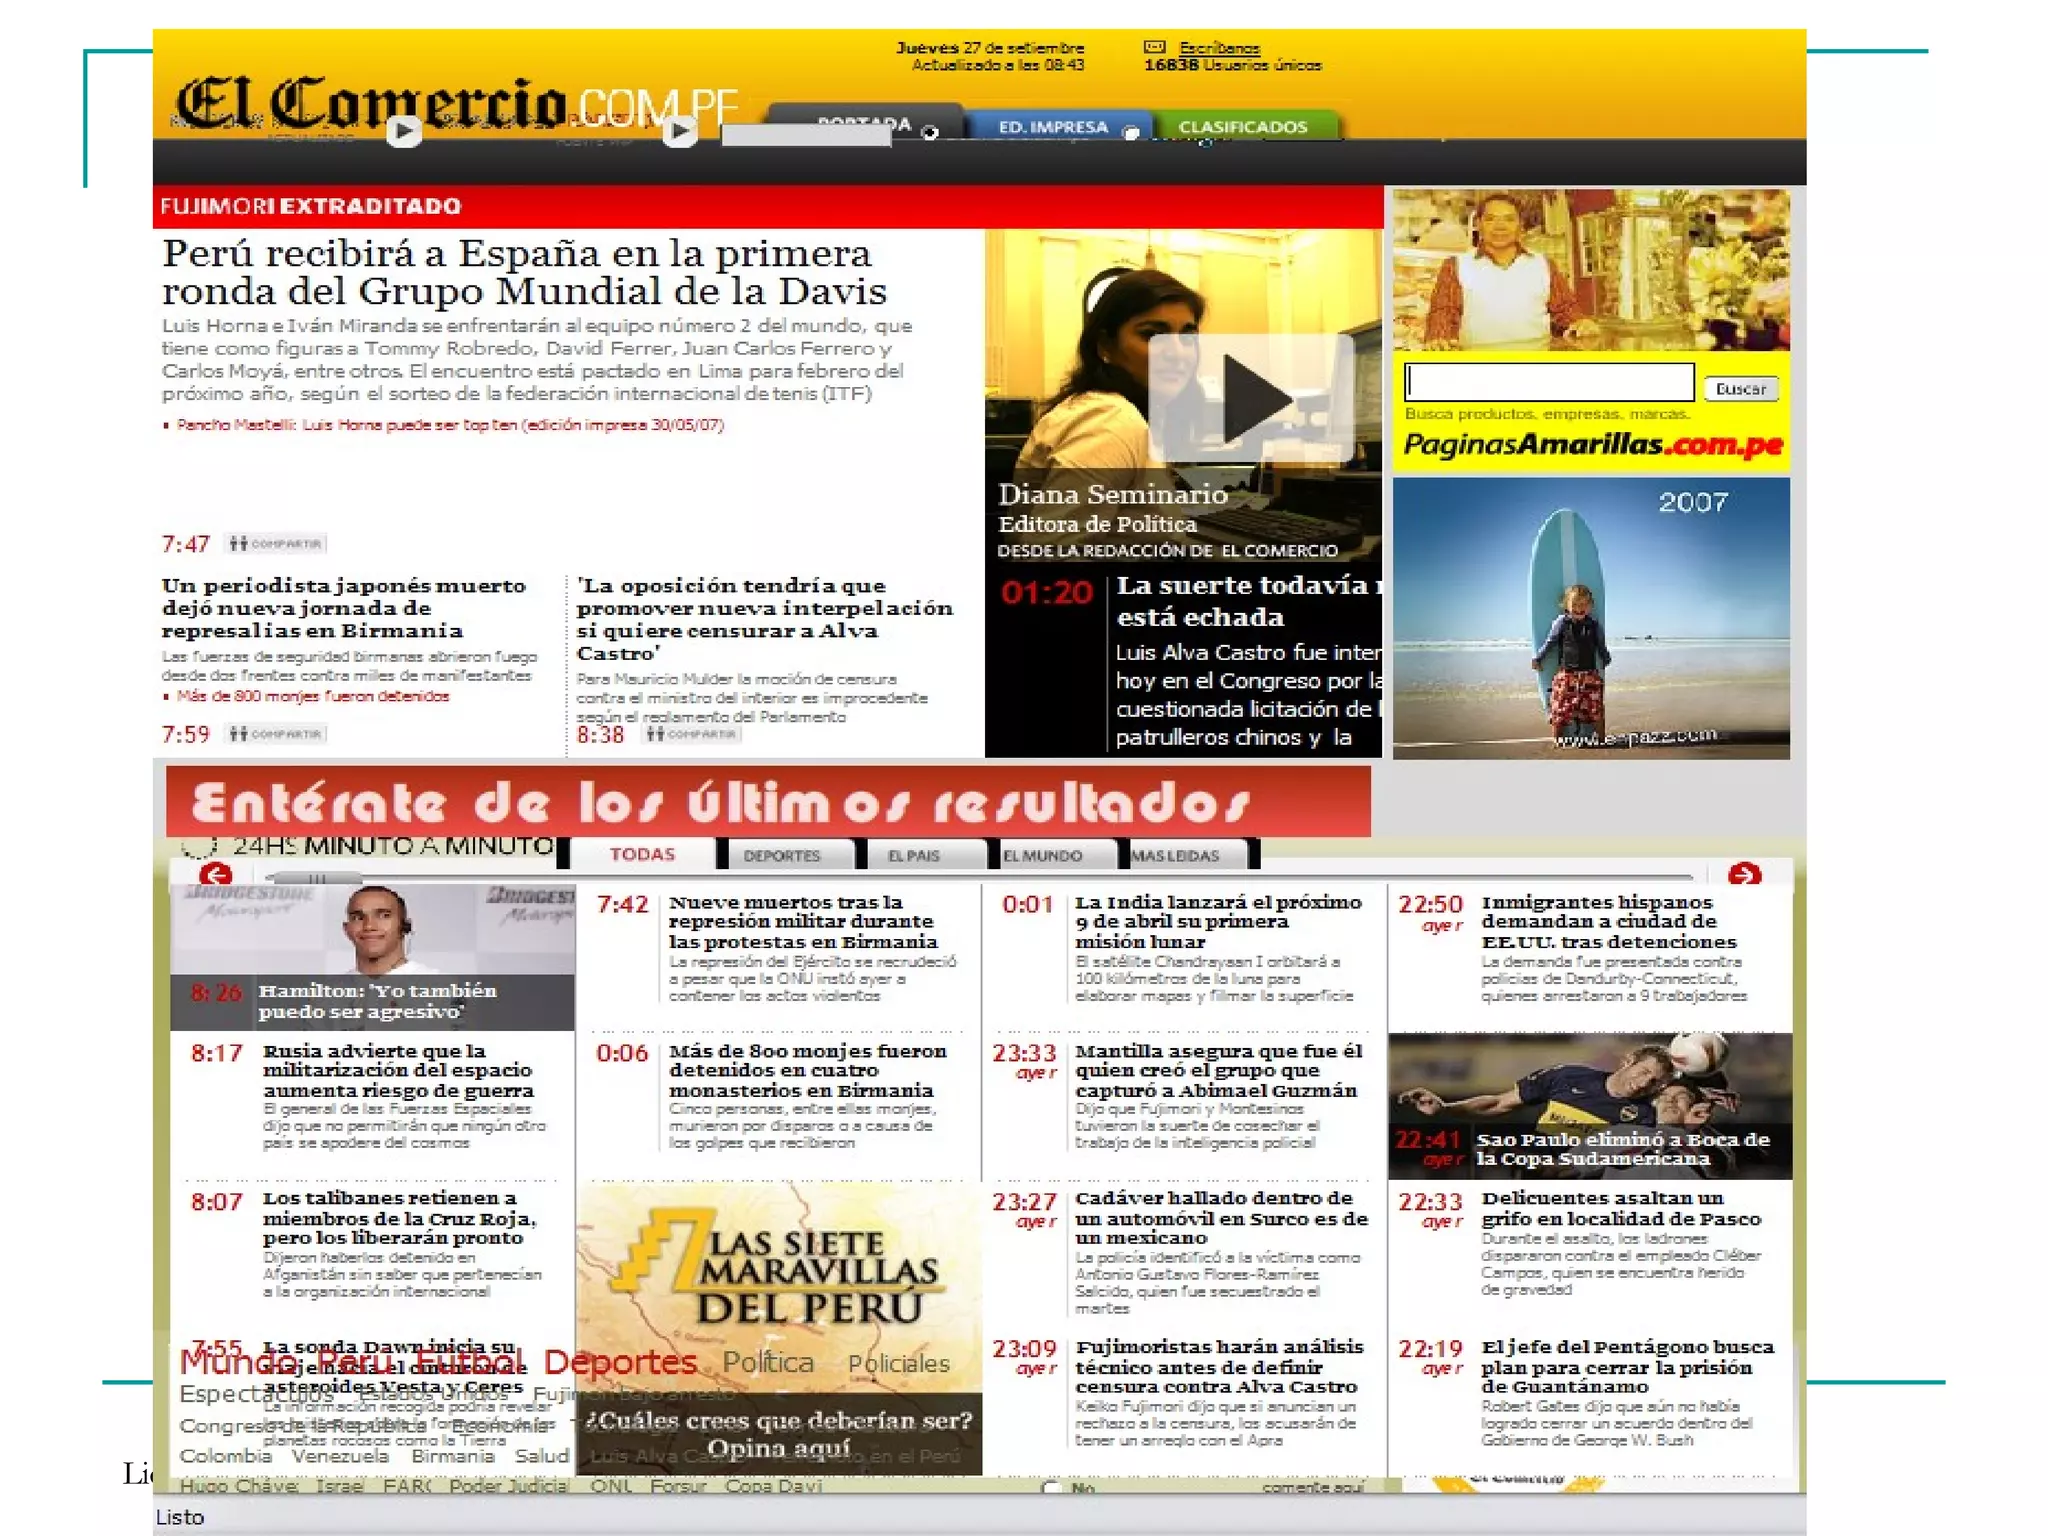Click the red left arrow in news ticker
This screenshot has height=1536, width=2048.
coord(215,875)
